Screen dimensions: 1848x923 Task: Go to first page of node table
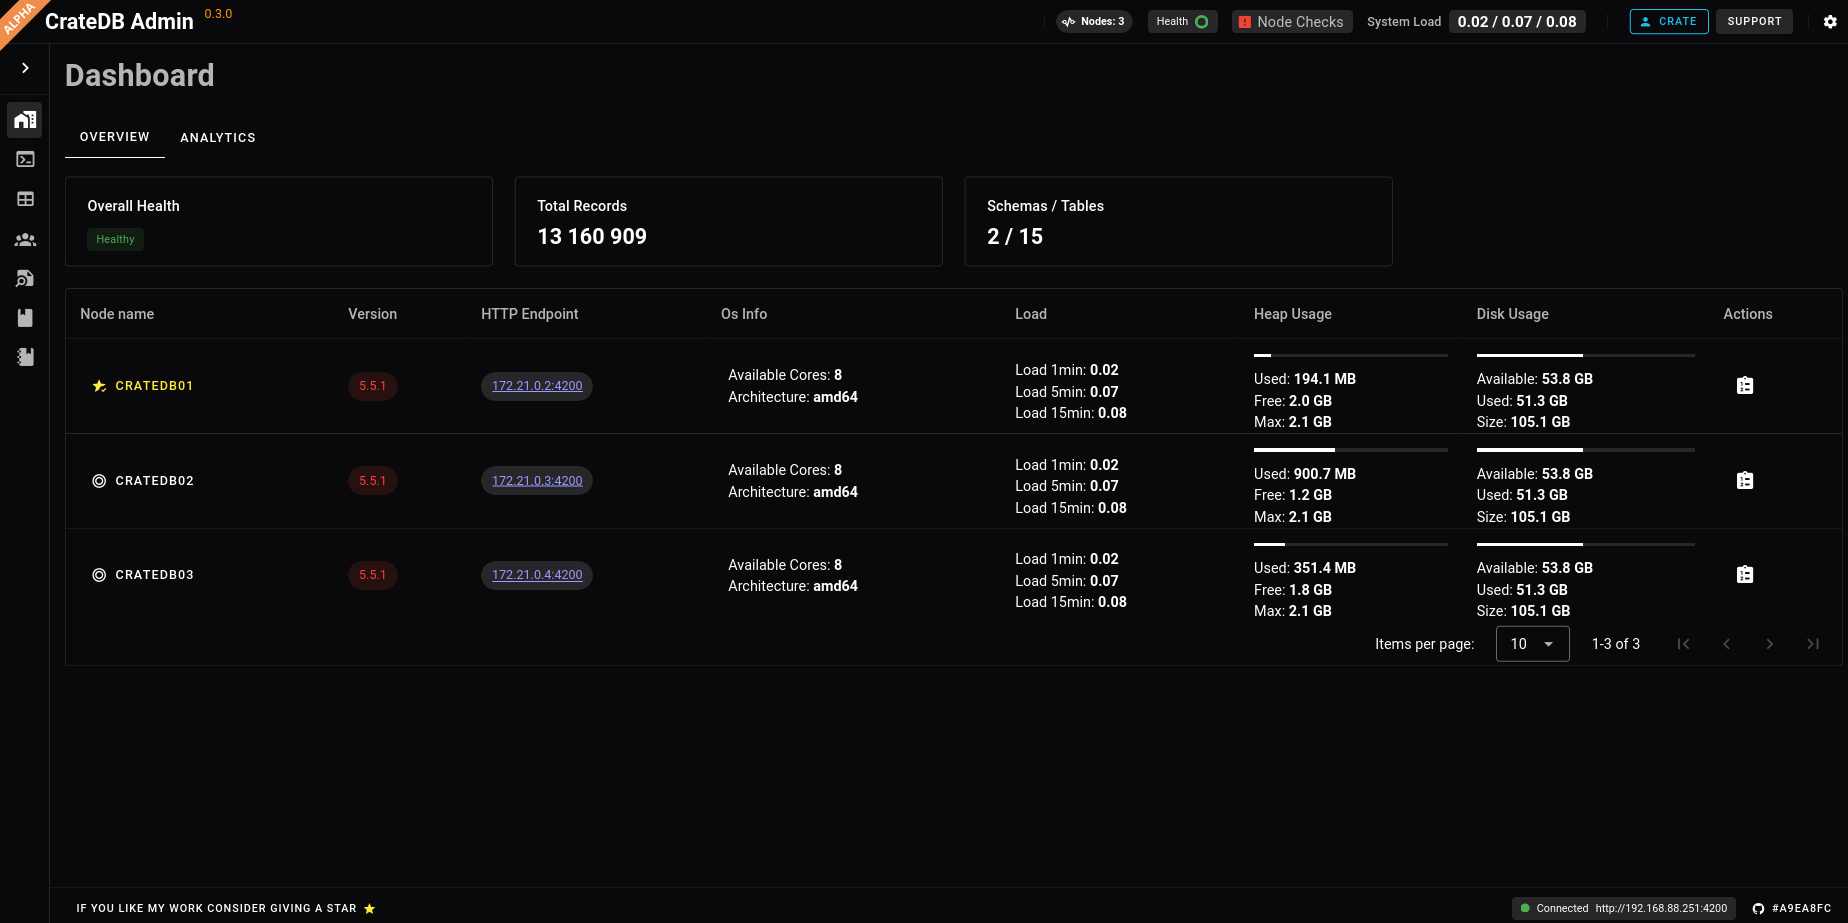coord(1684,644)
